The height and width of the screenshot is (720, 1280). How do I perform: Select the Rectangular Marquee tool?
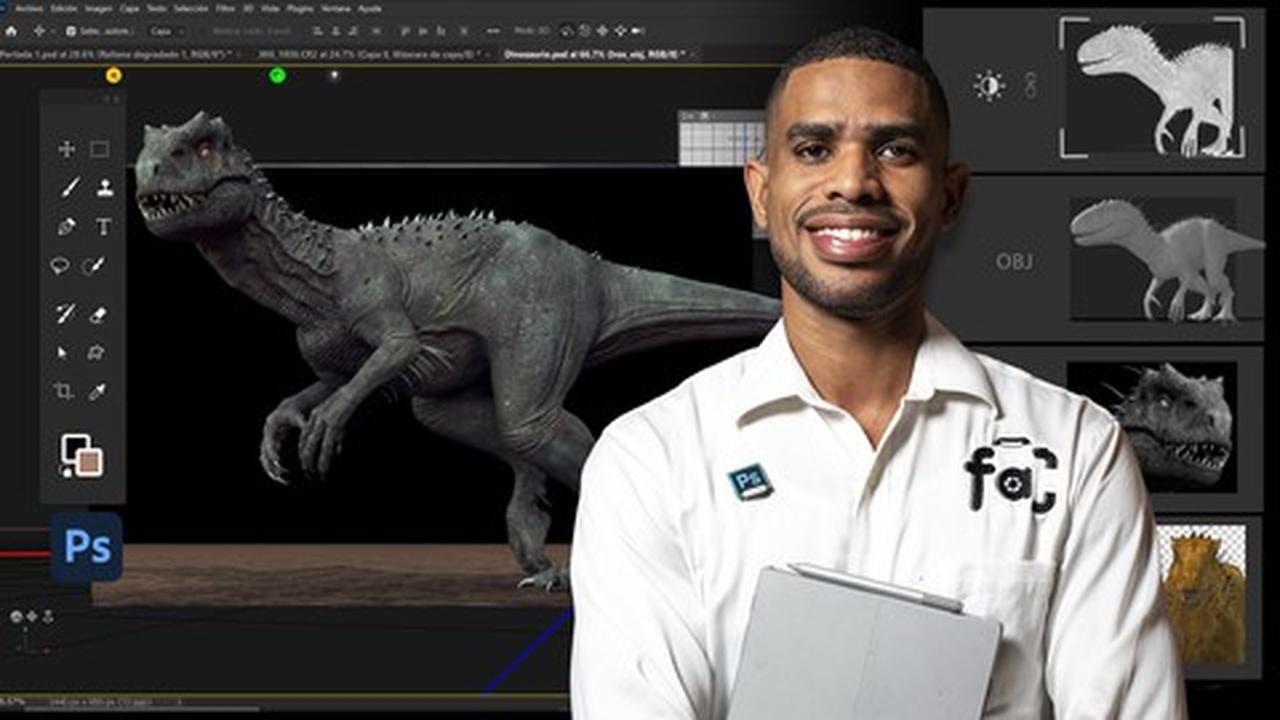tap(99, 149)
